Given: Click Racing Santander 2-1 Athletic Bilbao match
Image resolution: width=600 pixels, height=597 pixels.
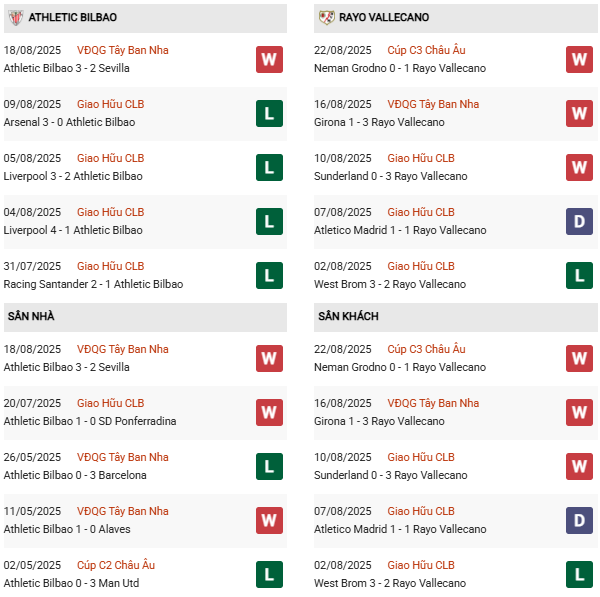Looking at the screenshot, I should pos(93,284).
